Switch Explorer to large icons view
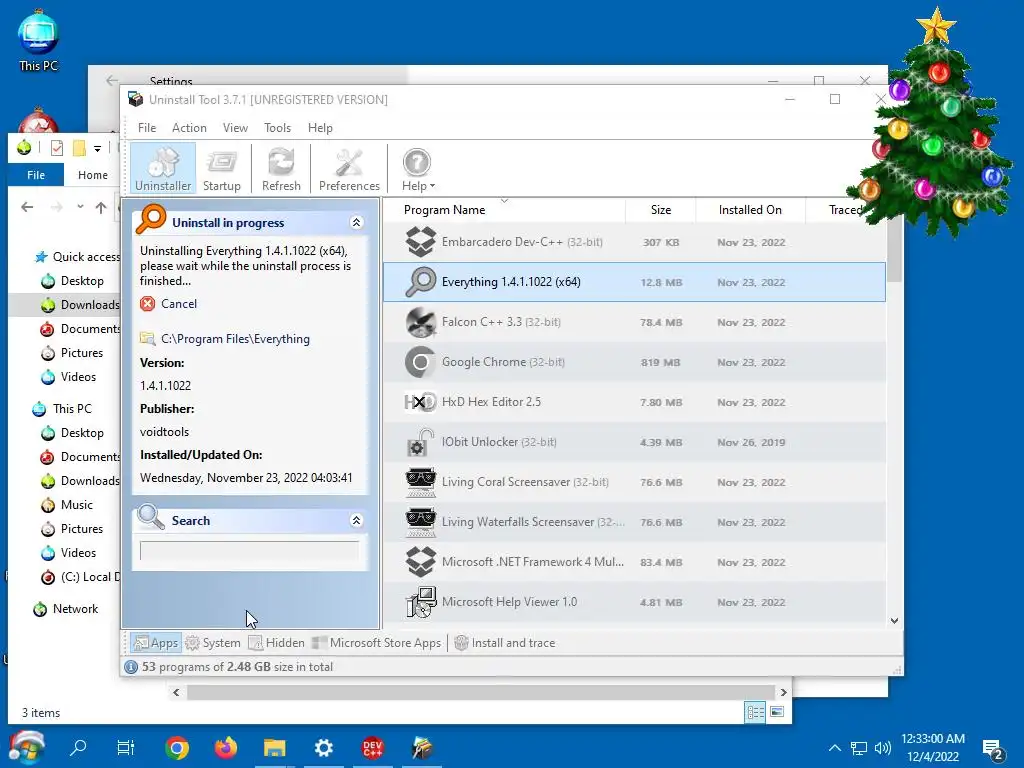This screenshot has height=768, width=1024. click(777, 712)
